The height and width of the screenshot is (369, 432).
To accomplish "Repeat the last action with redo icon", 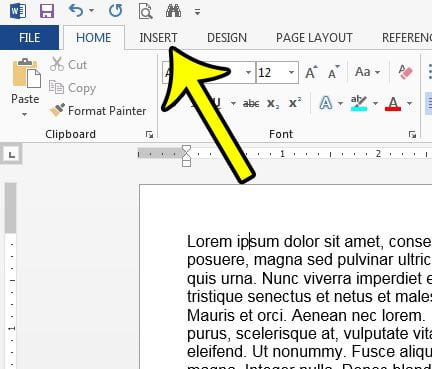I will coord(116,11).
